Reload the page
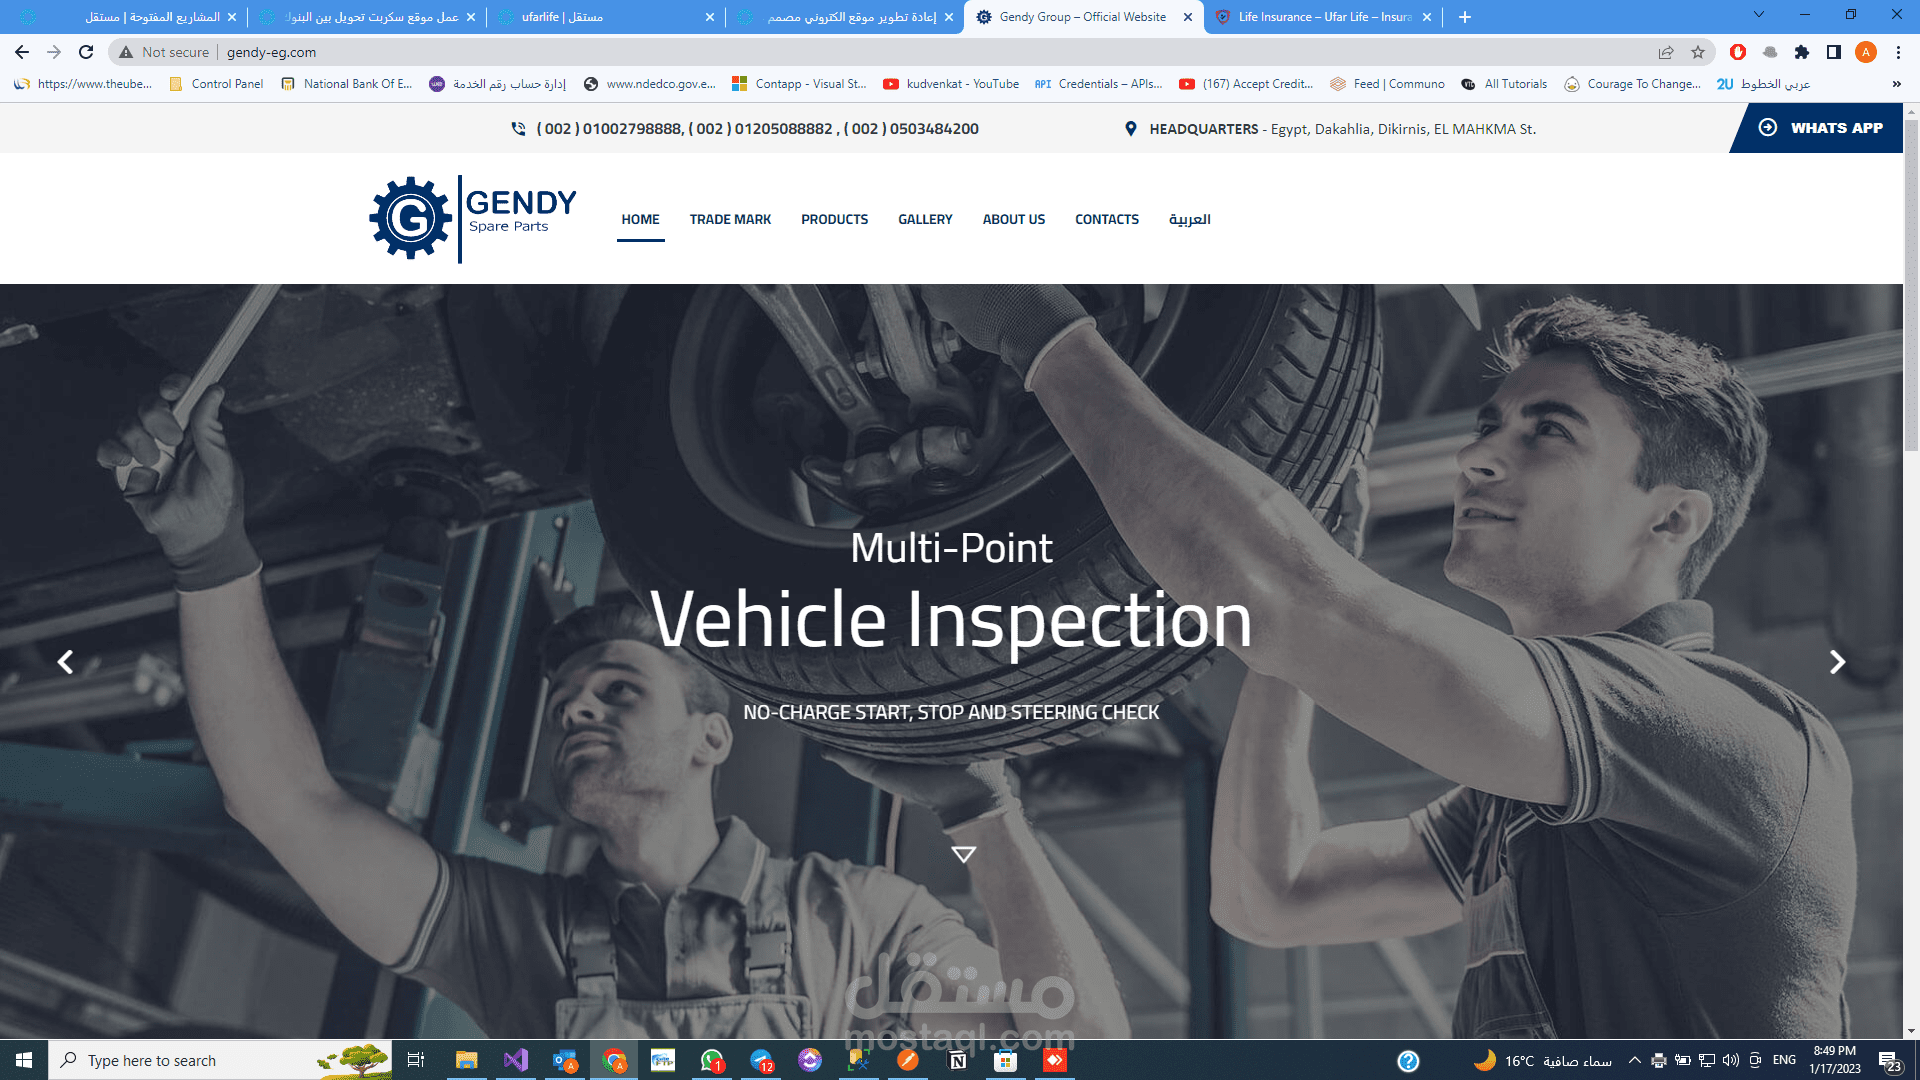 click(x=86, y=52)
